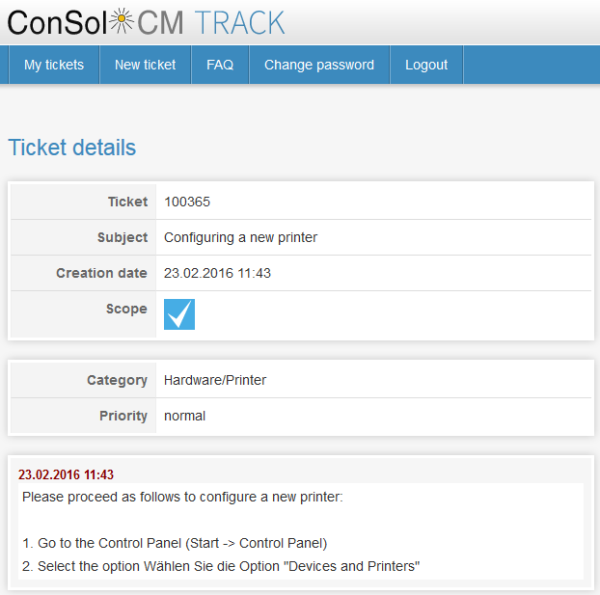This screenshot has height=595, width=600.
Task: Click the normal priority value
Action: click(185, 416)
